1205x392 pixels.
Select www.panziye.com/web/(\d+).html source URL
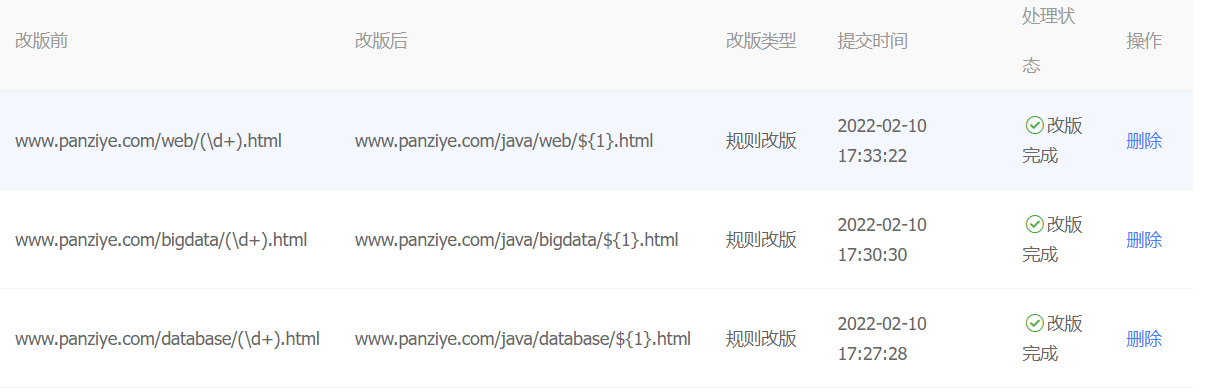coord(148,141)
